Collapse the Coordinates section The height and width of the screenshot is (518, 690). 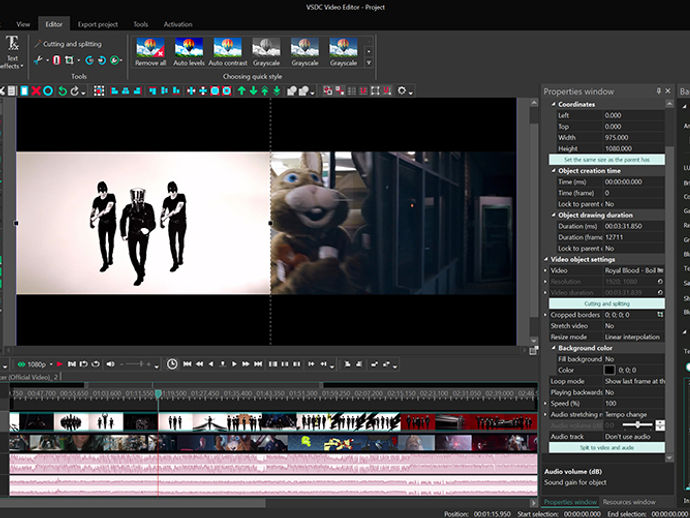(x=554, y=104)
